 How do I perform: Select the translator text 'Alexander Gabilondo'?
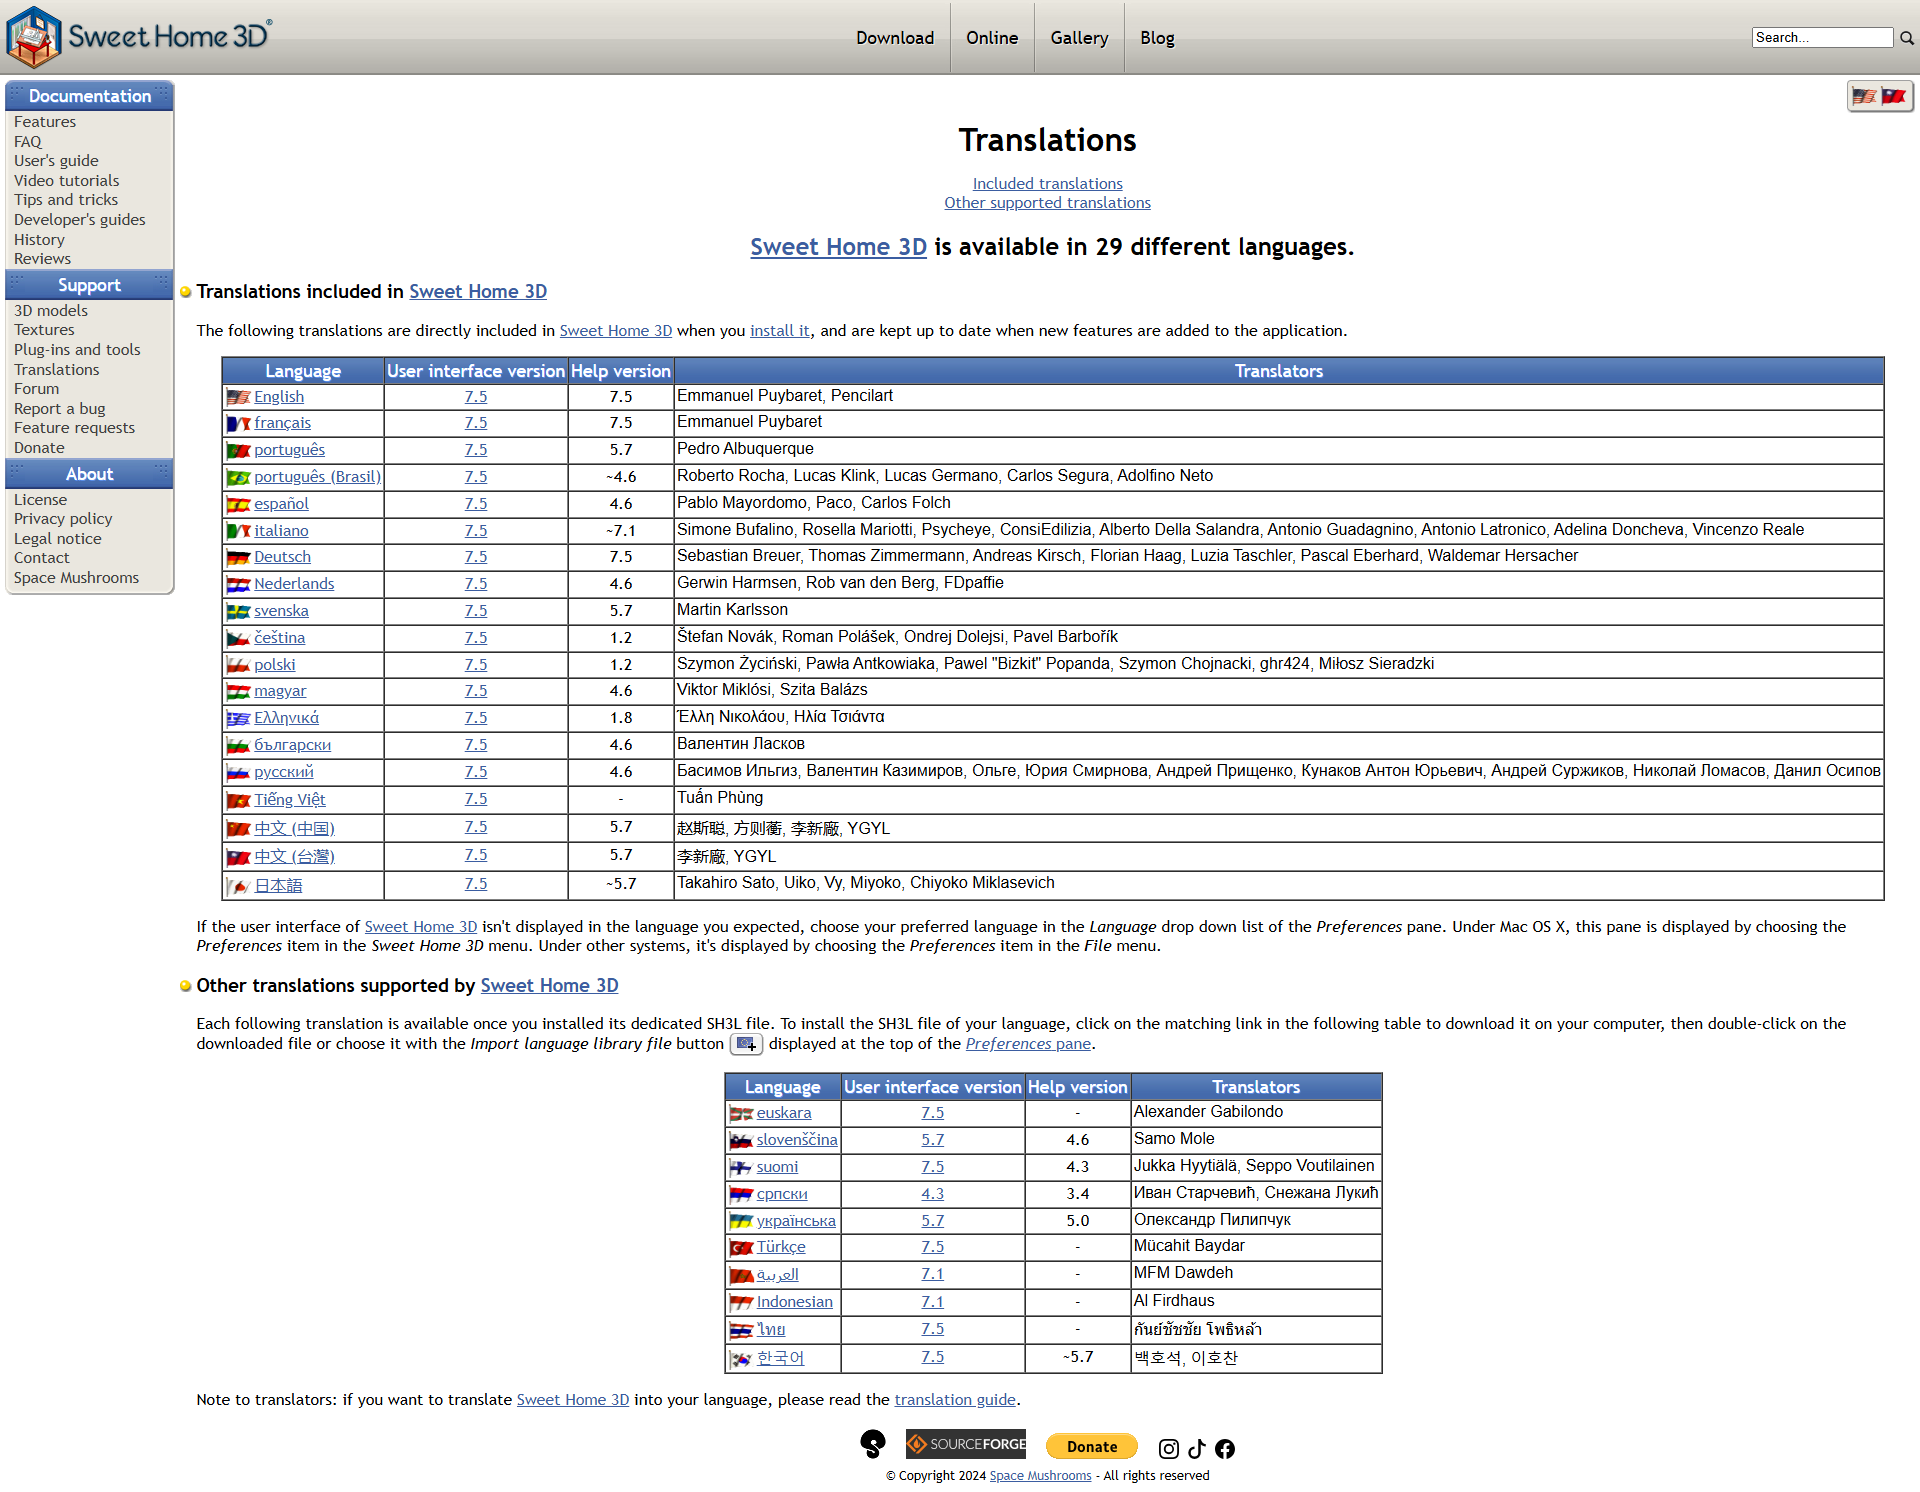pos(1208,1112)
